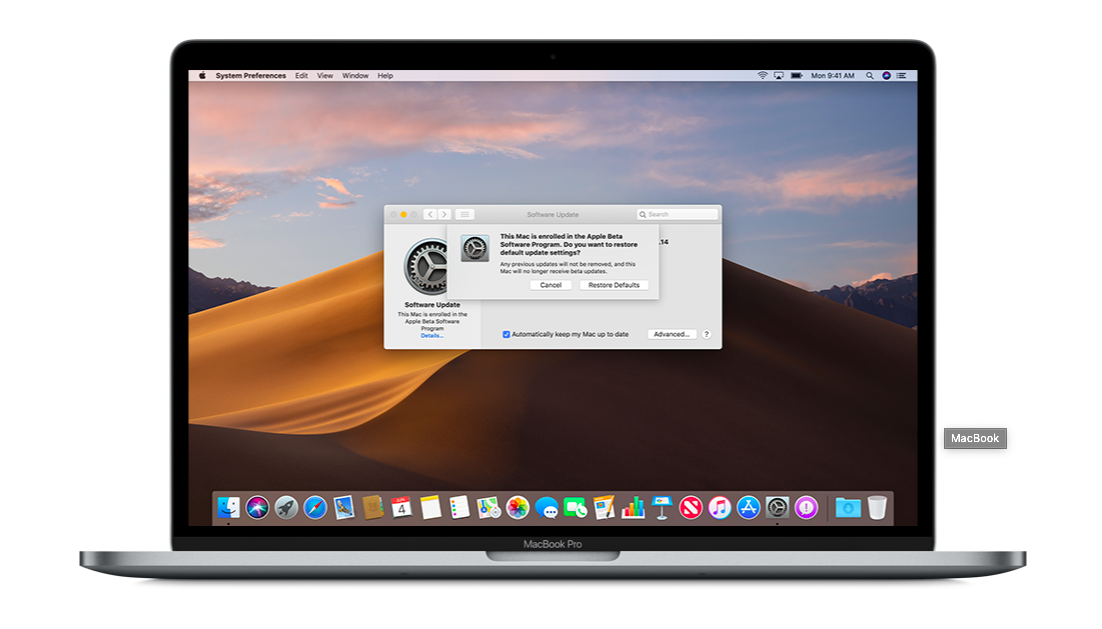Open Finder from the Dock

coord(228,507)
